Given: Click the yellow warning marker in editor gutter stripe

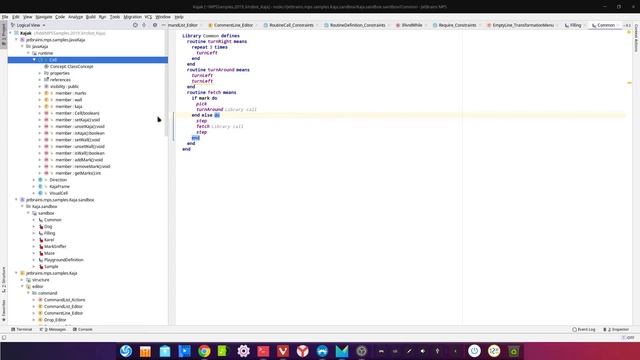Looking at the screenshot, I should click(x=629, y=83).
